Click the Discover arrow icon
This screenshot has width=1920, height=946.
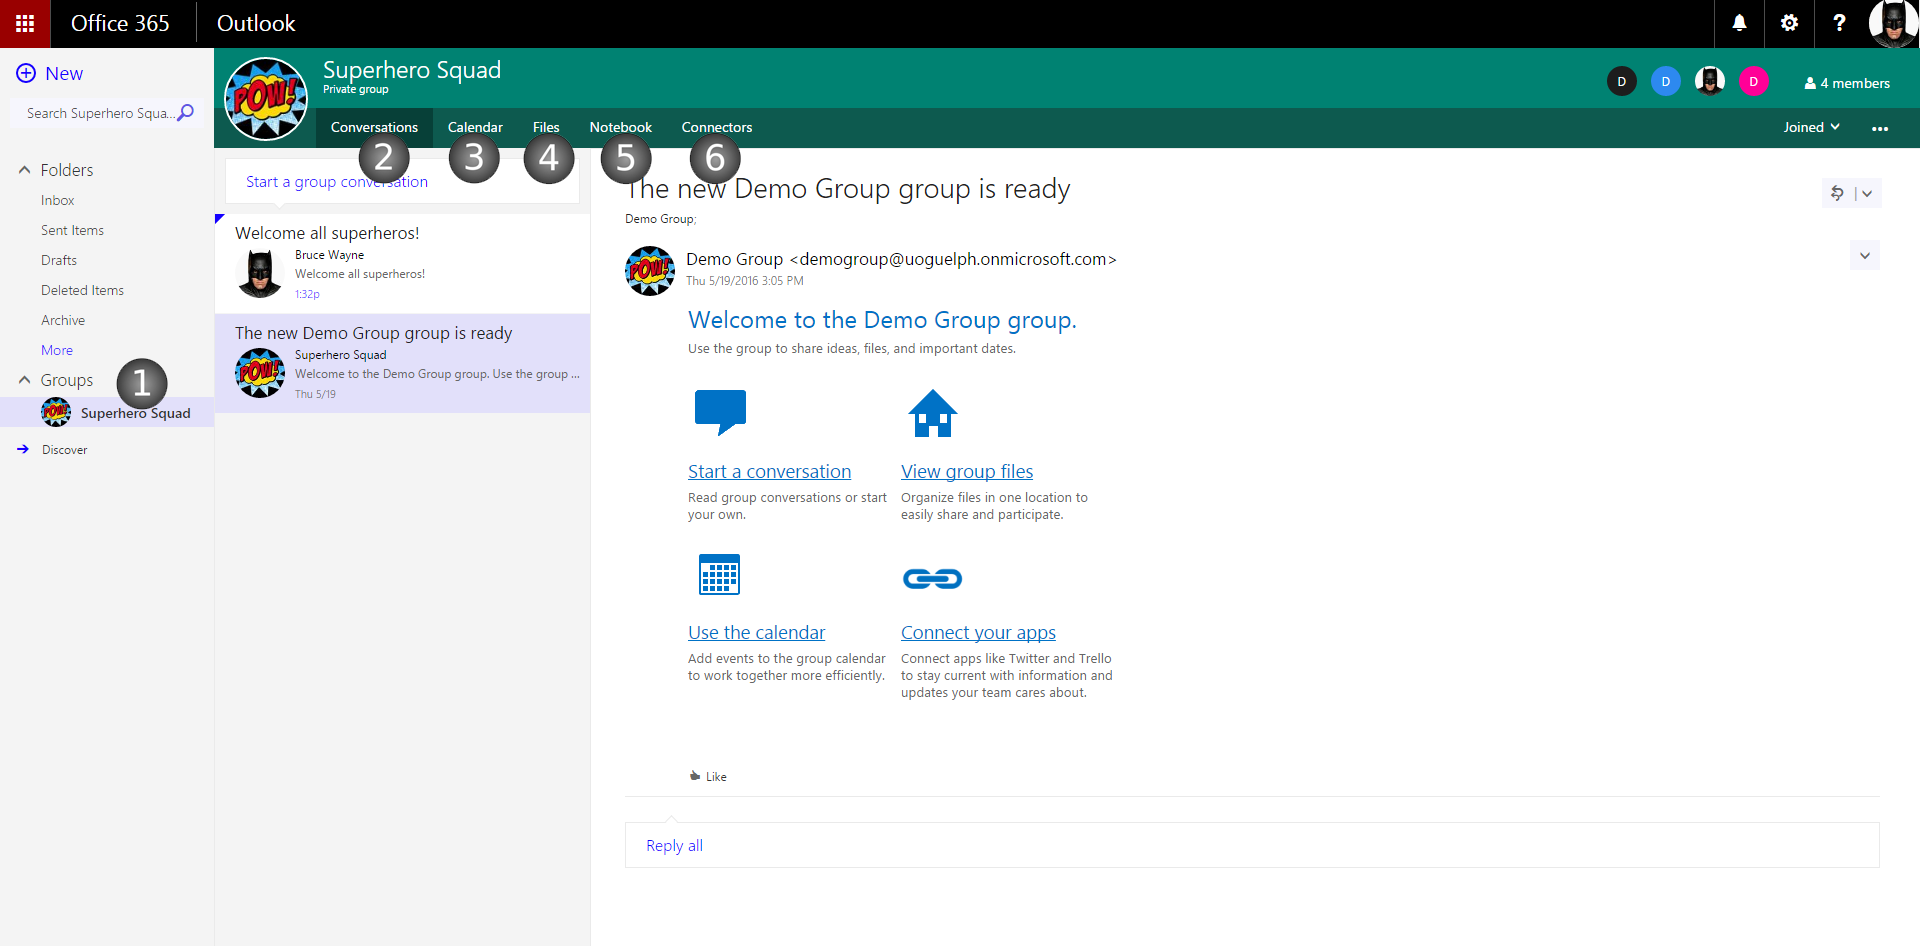tap(23, 449)
